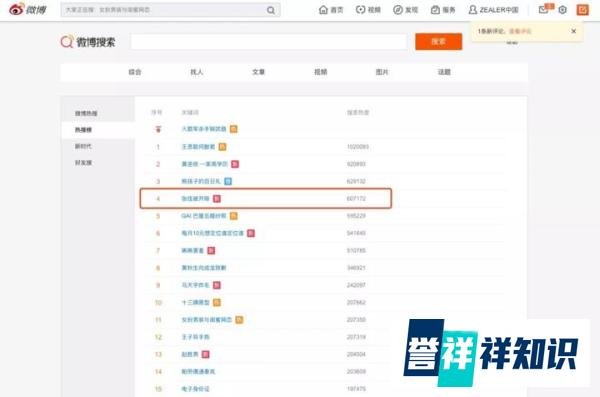Viewport: 600px width, 397px height.
Task: Switch to the 话题 search tab
Action: [x=444, y=72]
